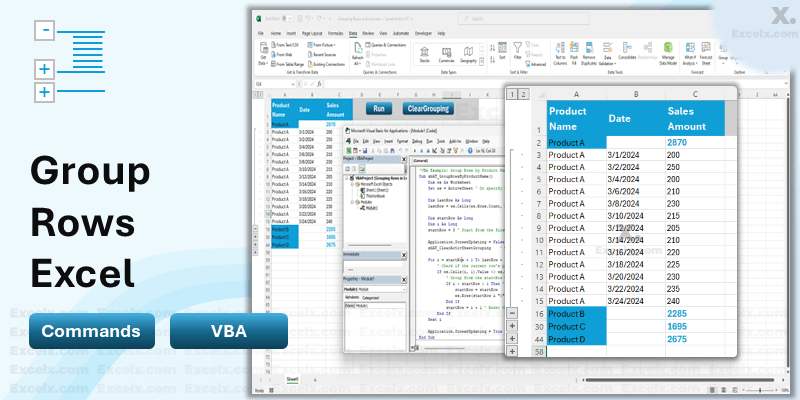Screen dimensions: 800x400
Task: Pick the Stocks data type
Action: (x=424, y=55)
